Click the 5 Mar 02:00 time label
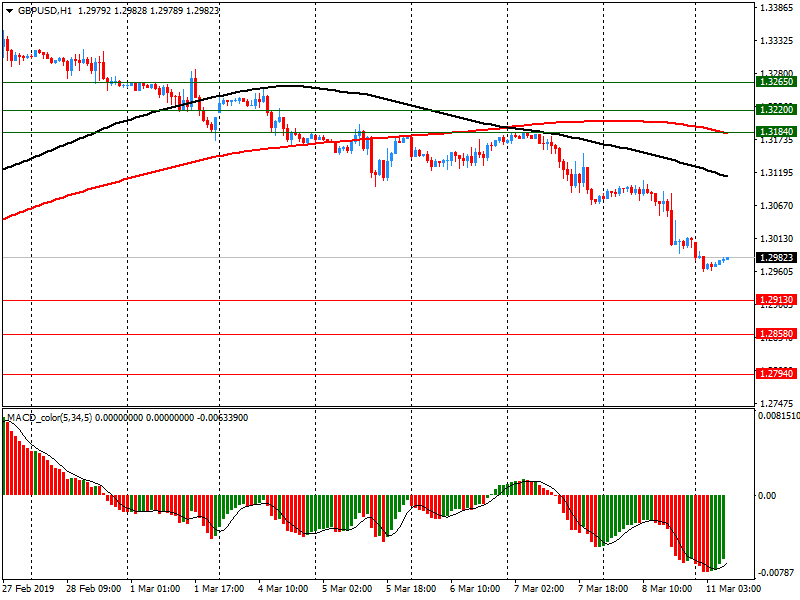The height and width of the screenshot is (600, 800). (347, 589)
